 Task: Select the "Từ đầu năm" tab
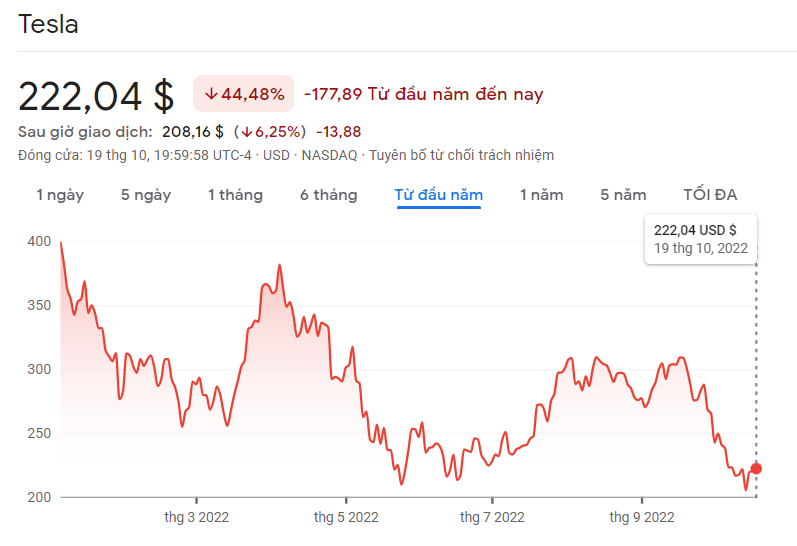(439, 195)
